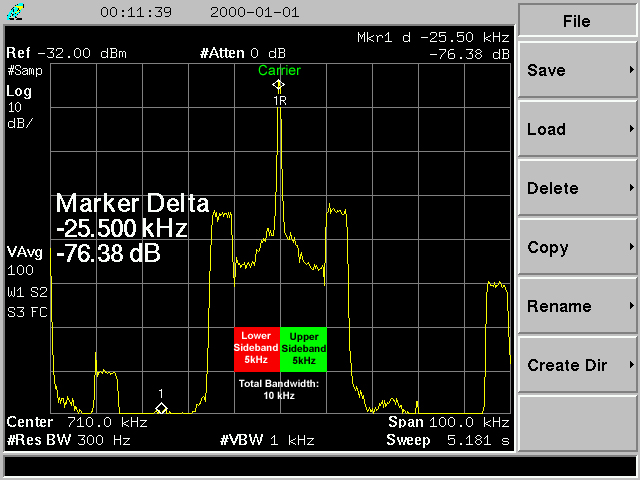
Task: Click the Sweep 5.181 s readout
Action: [448, 440]
